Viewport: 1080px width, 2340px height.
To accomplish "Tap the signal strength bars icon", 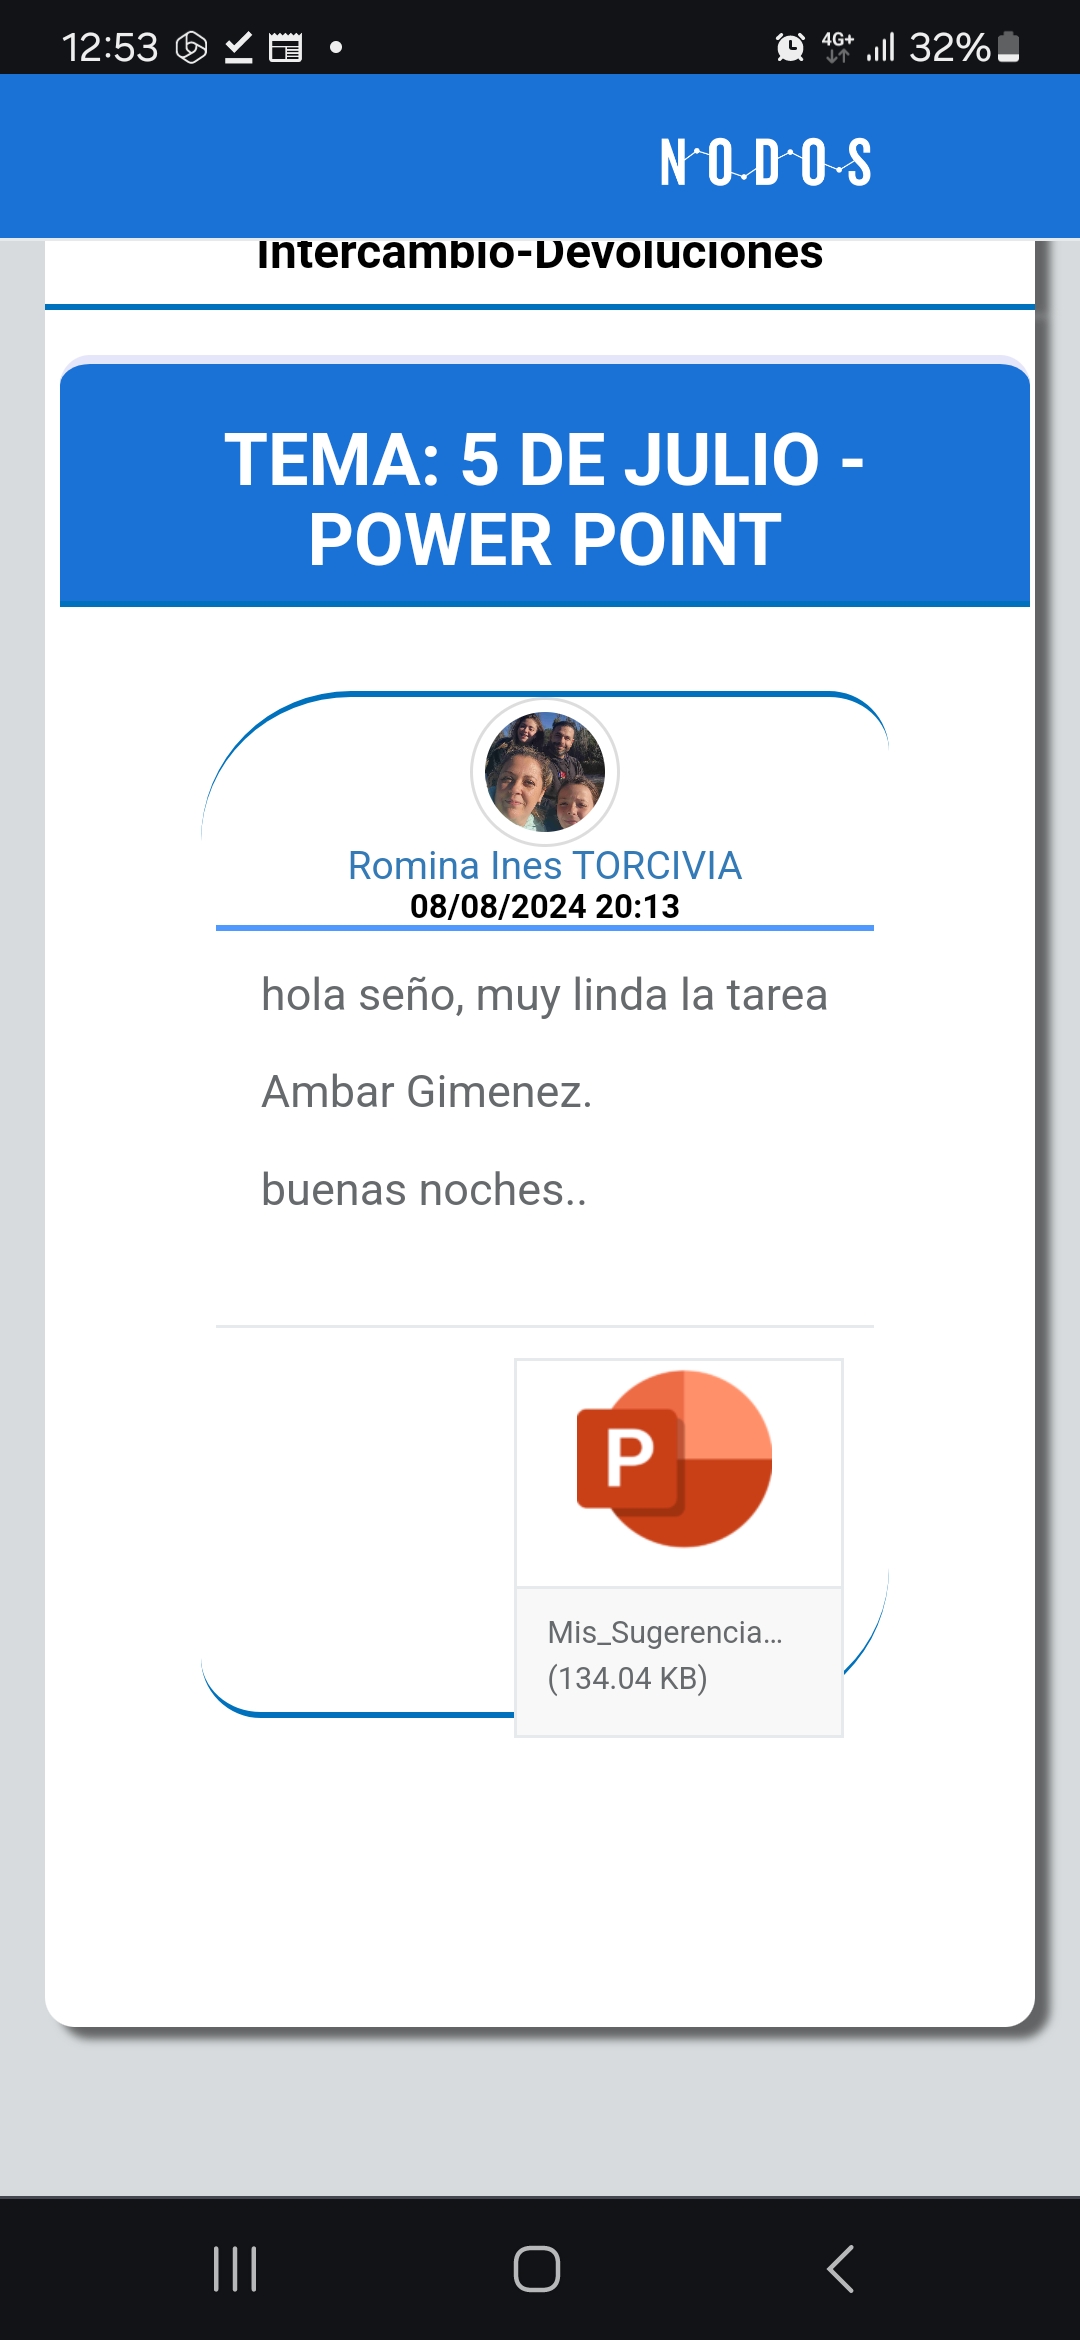I will pyautogui.click(x=881, y=47).
